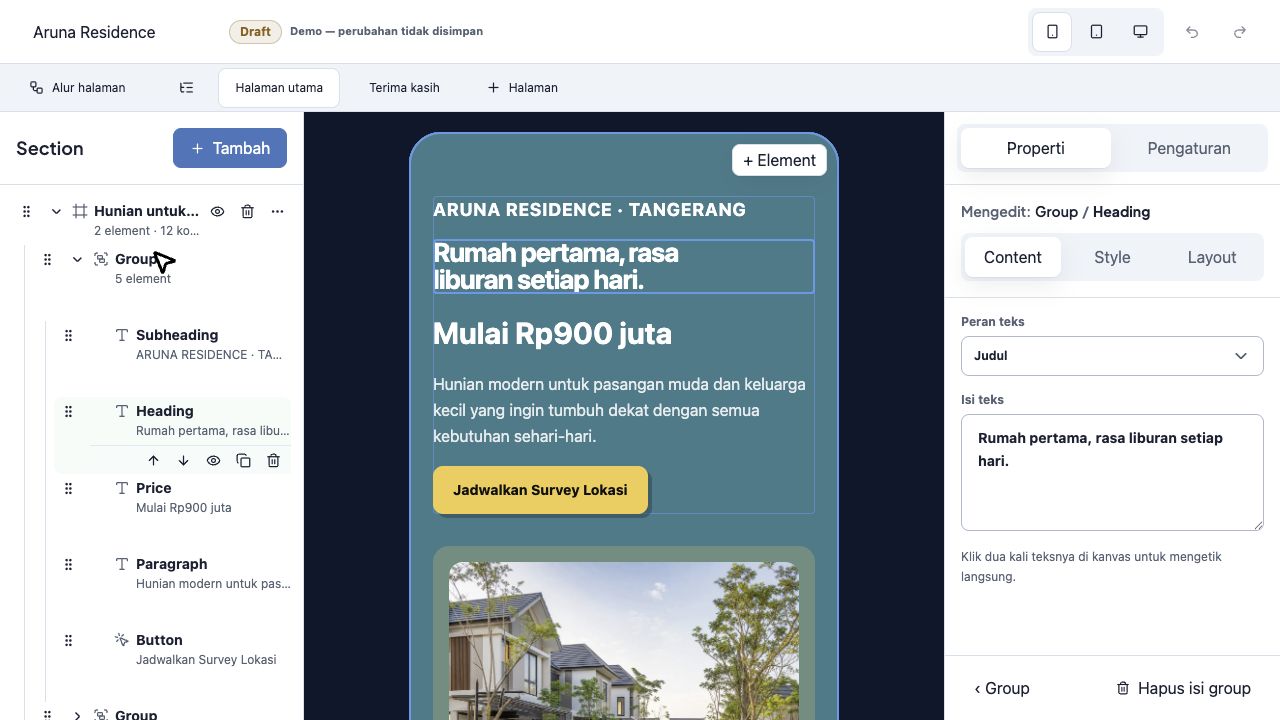Select the canvas heading Rumah pertama, rasa liburan
This screenshot has width=1280, height=720.
pyautogui.click(x=623, y=266)
